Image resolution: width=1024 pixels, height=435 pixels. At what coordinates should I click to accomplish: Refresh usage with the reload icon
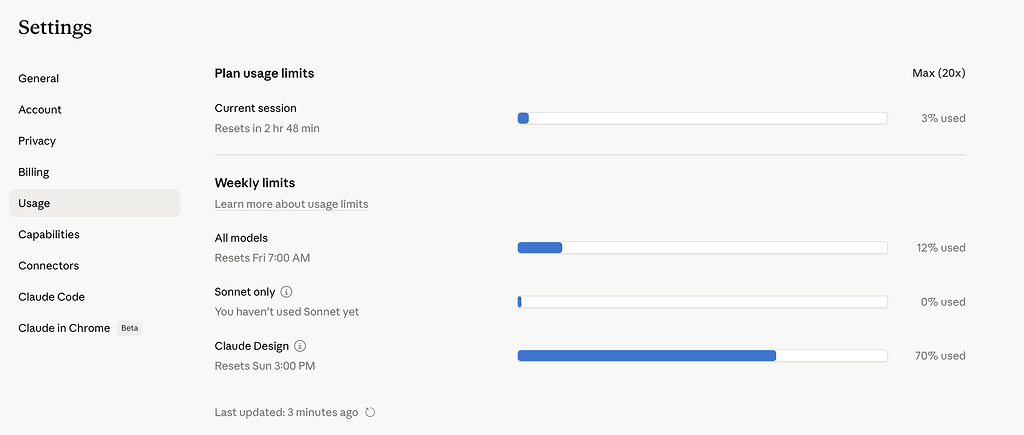tap(370, 412)
